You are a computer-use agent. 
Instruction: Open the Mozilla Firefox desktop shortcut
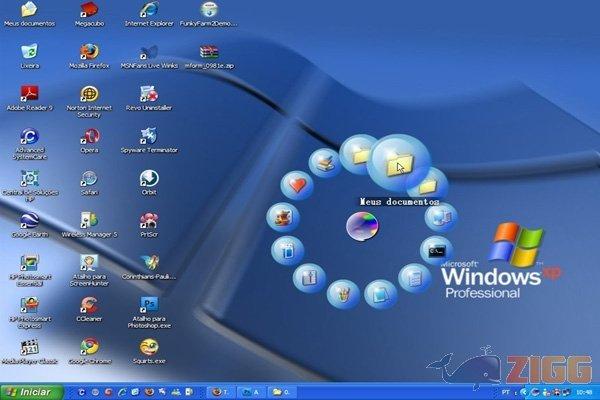89,52
